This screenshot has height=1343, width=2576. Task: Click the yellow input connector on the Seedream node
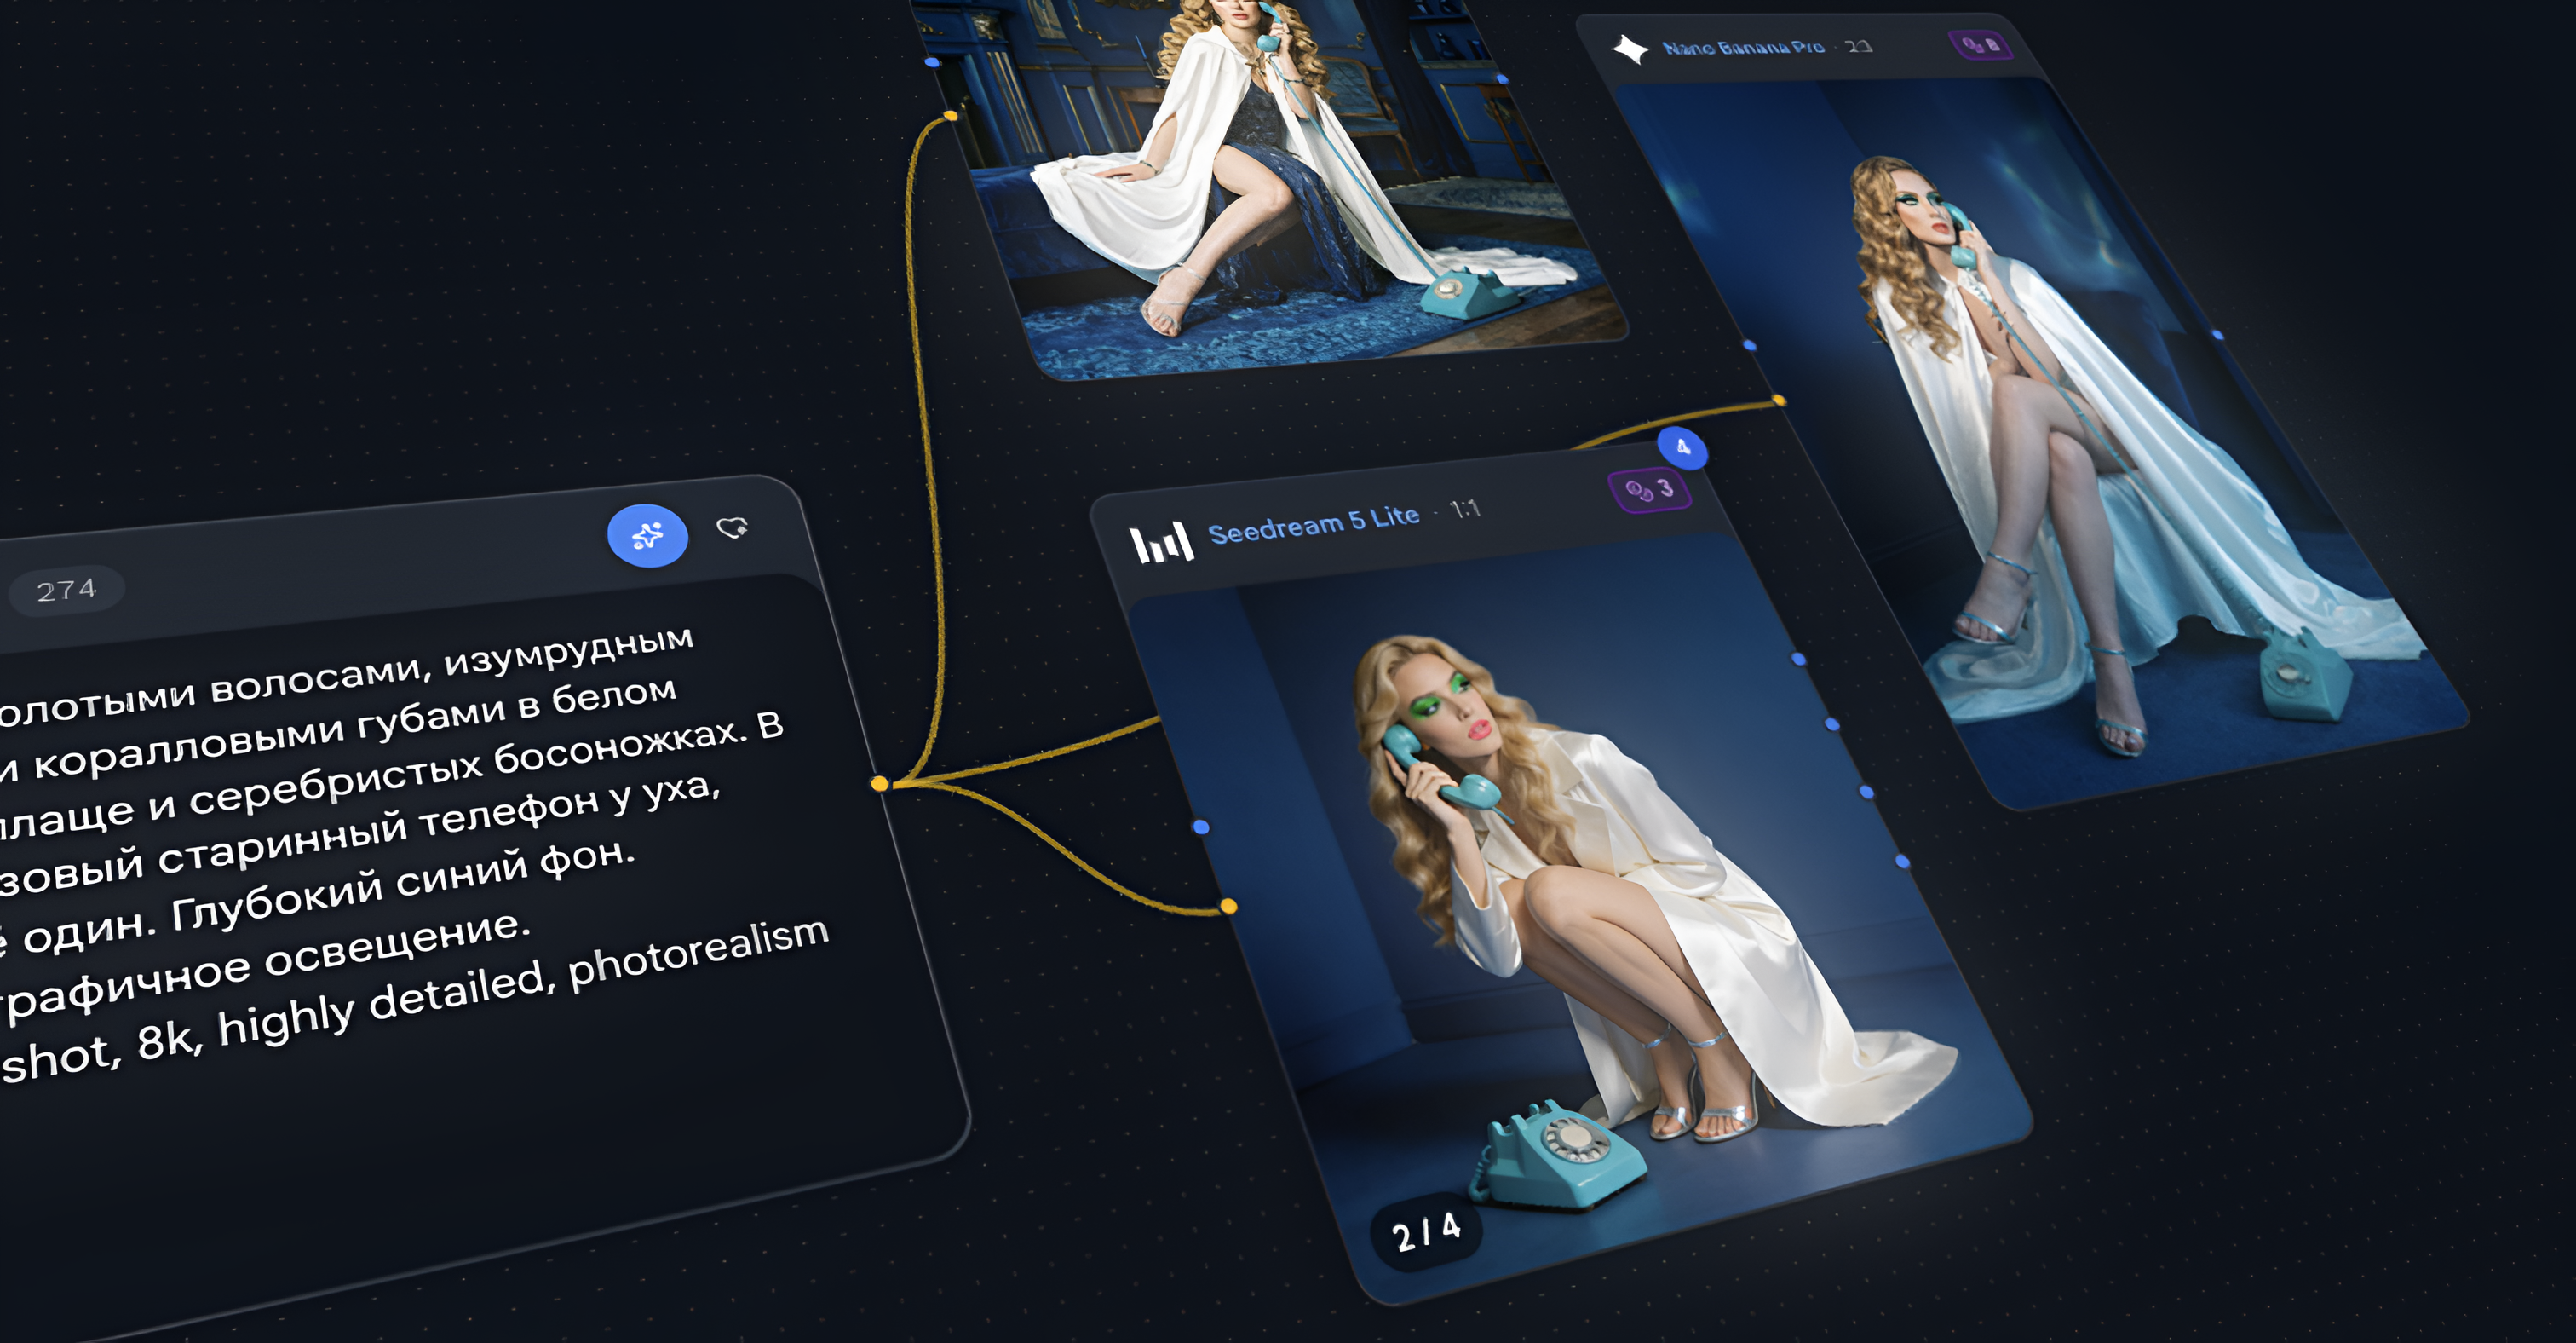1229,906
